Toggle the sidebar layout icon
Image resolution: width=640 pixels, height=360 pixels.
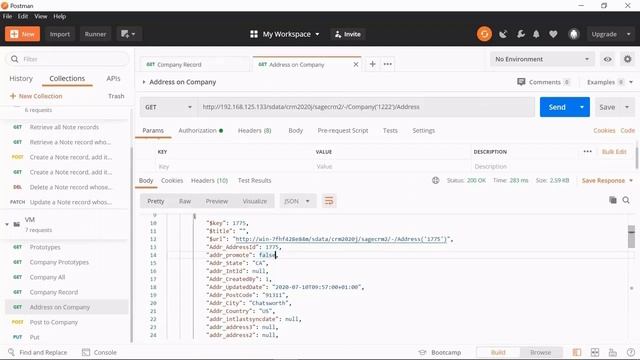[x=577, y=352]
